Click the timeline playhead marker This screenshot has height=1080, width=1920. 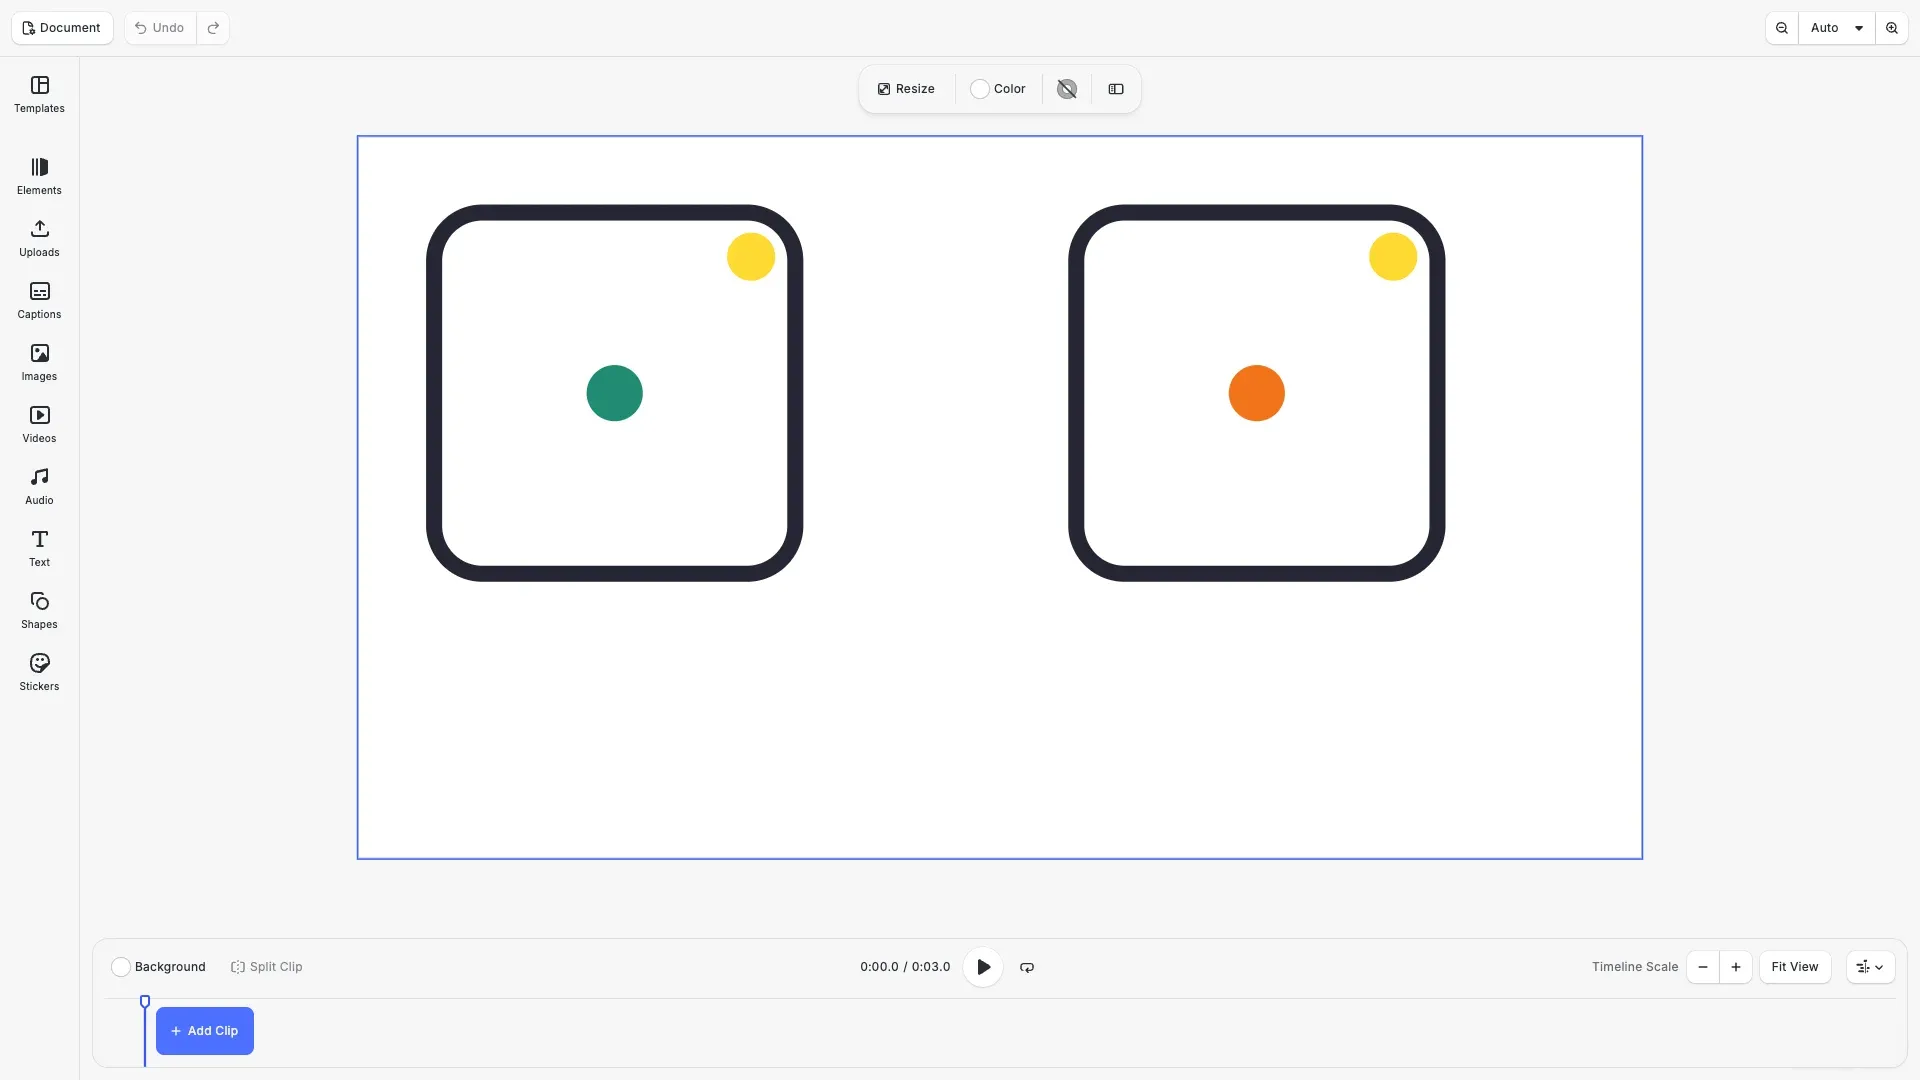pos(145,1002)
